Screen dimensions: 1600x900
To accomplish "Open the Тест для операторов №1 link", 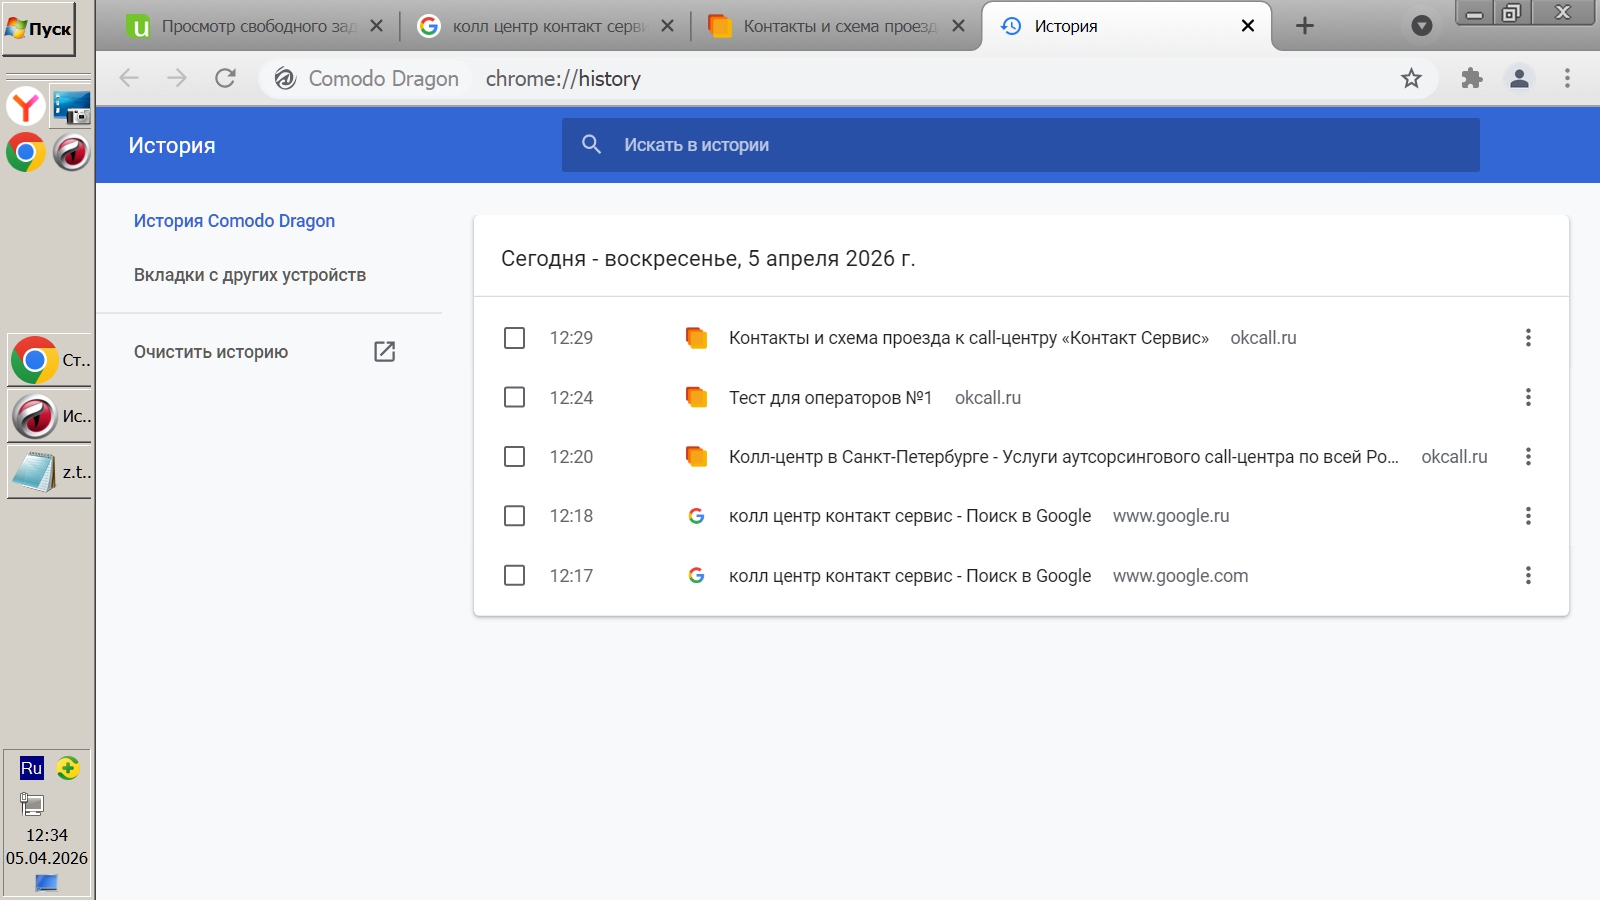I will [830, 398].
